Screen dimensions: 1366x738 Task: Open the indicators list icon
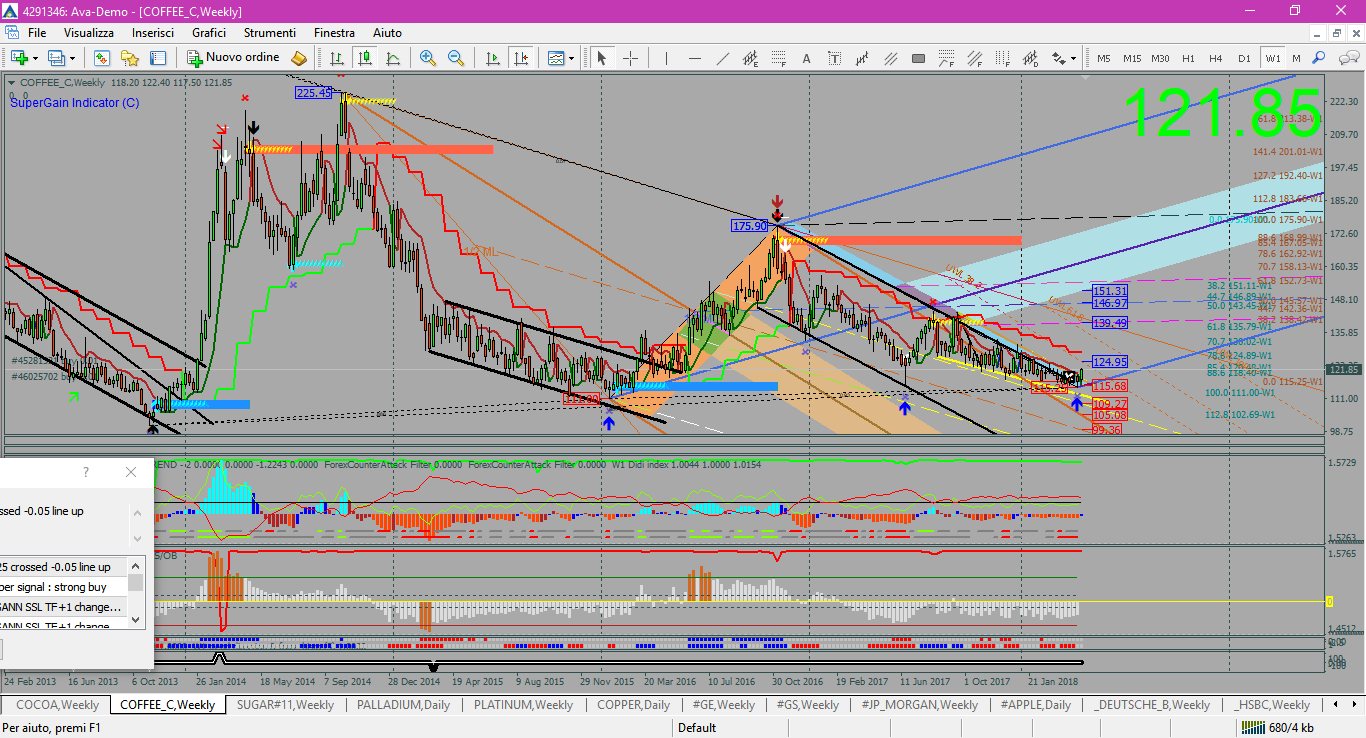coord(556,58)
